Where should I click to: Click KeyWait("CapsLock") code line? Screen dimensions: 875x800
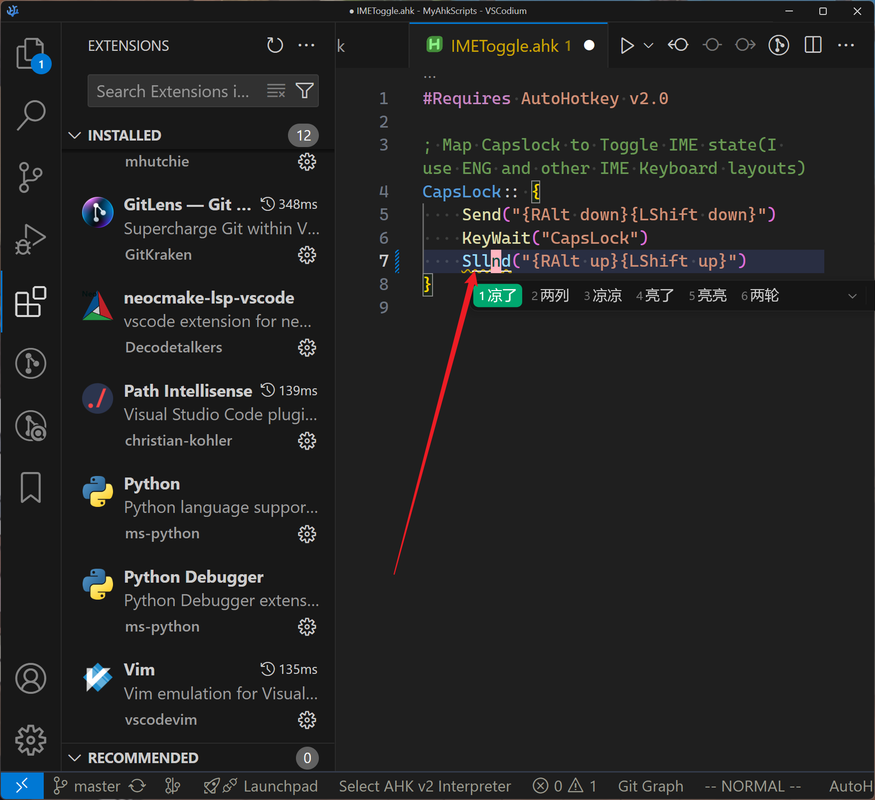pyautogui.click(x=555, y=238)
